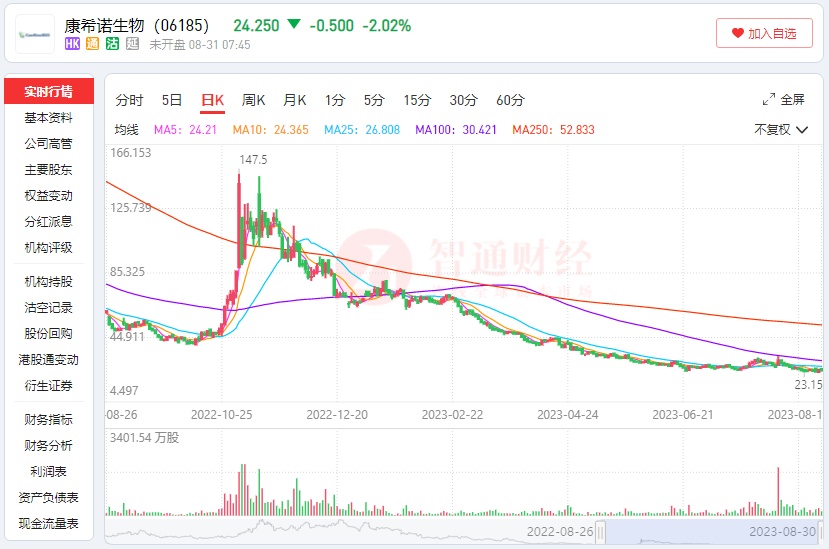The height and width of the screenshot is (549, 829).
Task: Open 机构持股 sidebar item
Action: (x=49, y=281)
